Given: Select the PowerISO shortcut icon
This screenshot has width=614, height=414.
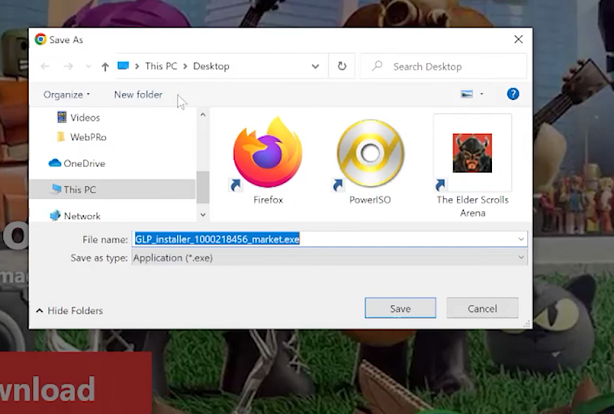Looking at the screenshot, I should tap(369, 154).
